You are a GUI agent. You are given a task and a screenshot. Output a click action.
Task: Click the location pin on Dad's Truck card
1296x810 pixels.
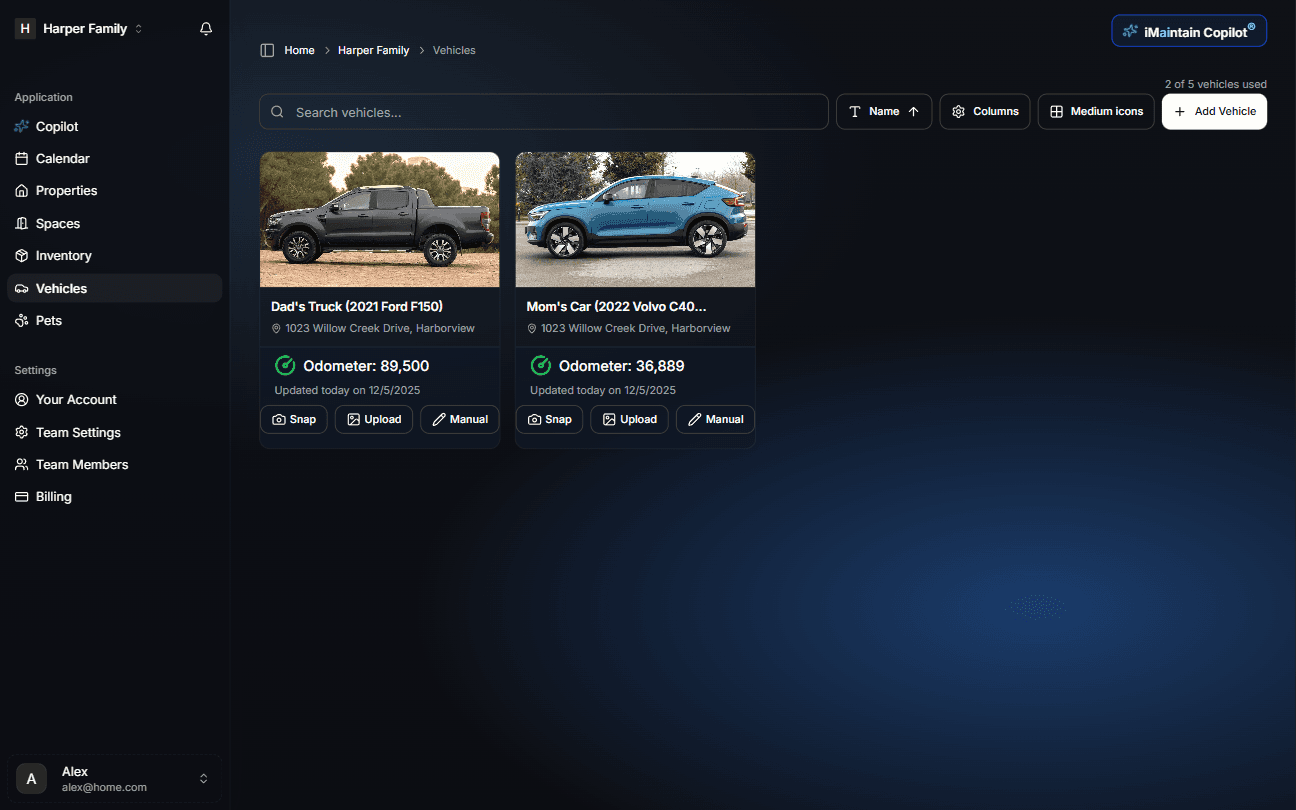click(277, 328)
